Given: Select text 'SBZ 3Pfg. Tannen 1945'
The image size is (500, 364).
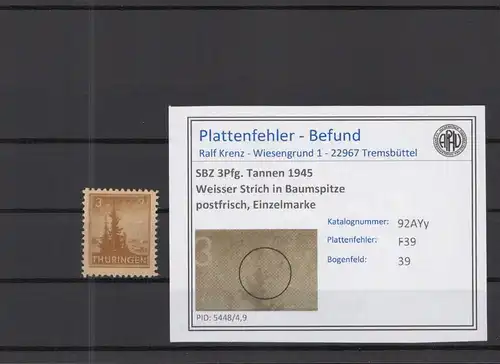Looking at the screenshot, I should [x=254, y=173].
